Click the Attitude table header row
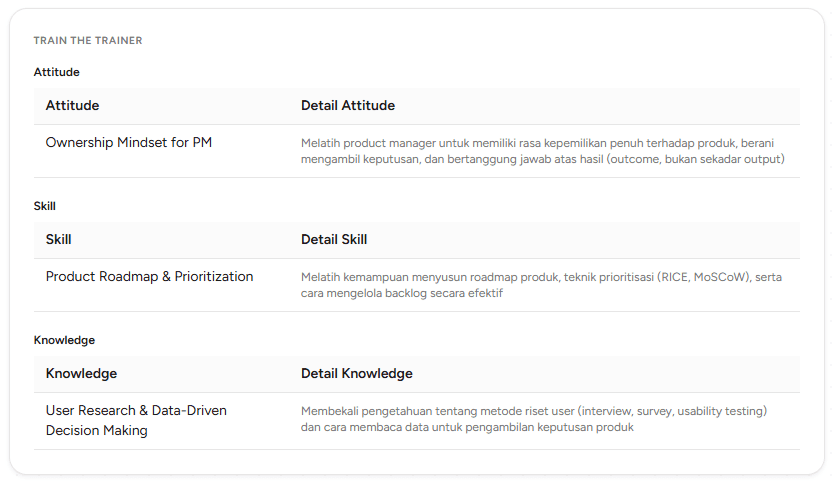834x489 pixels. [417, 106]
